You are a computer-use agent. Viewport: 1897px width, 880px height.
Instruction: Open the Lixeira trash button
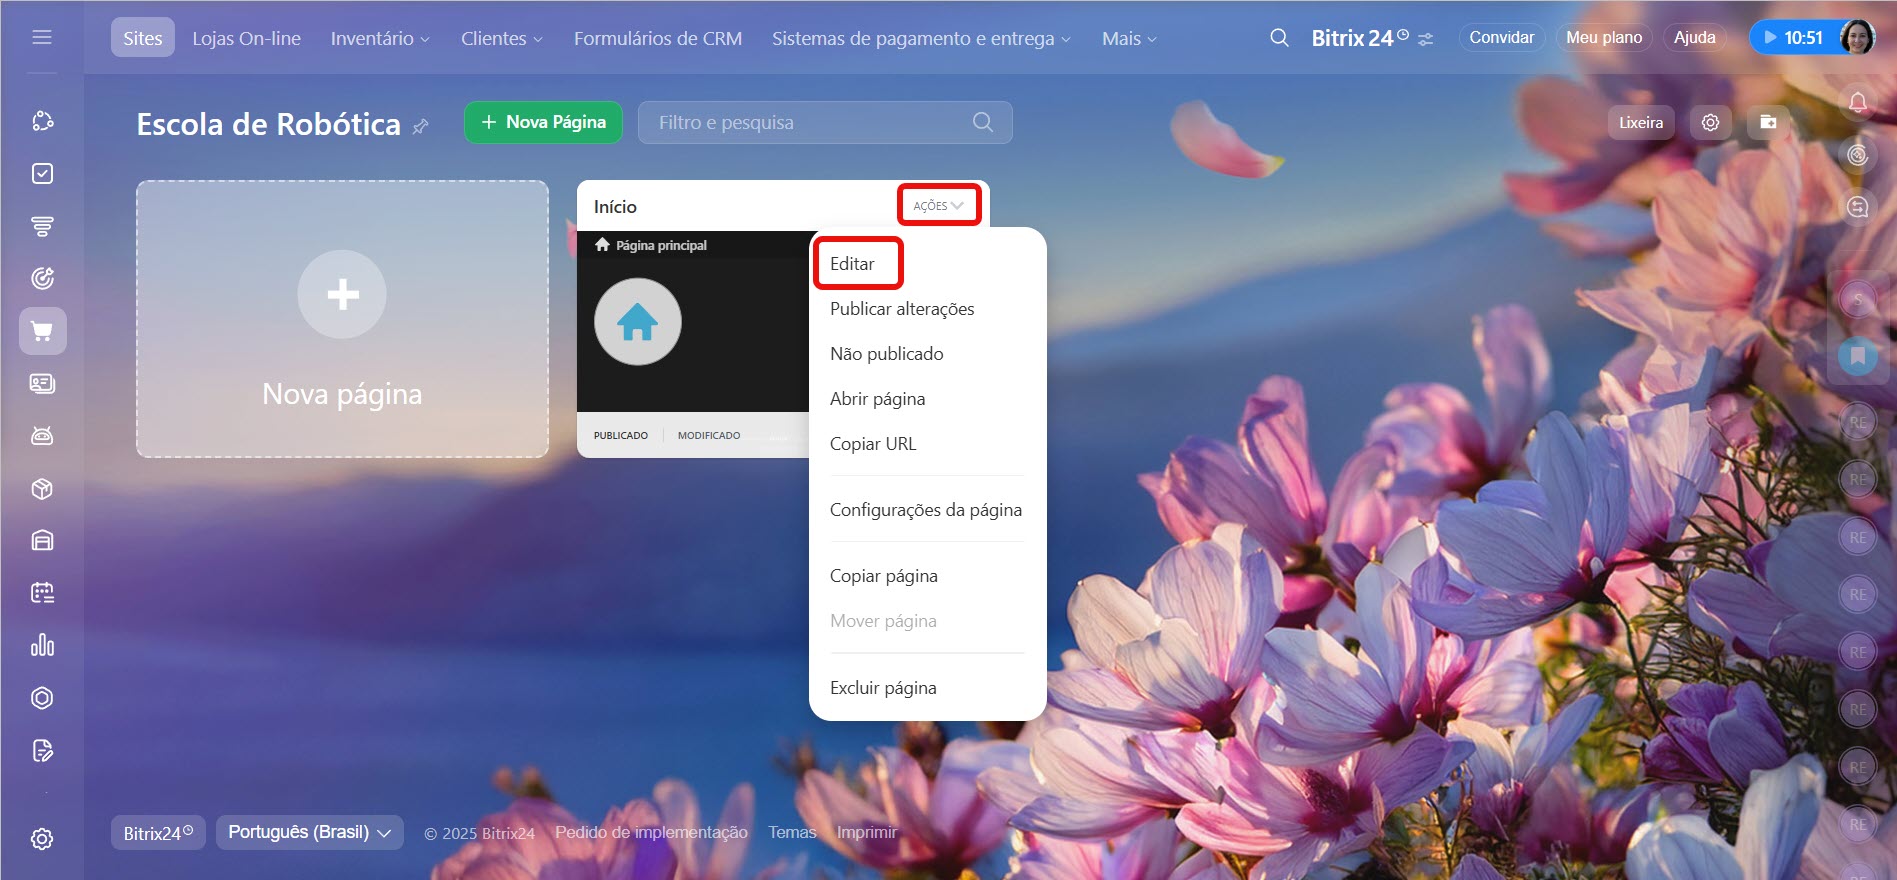(x=1640, y=122)
